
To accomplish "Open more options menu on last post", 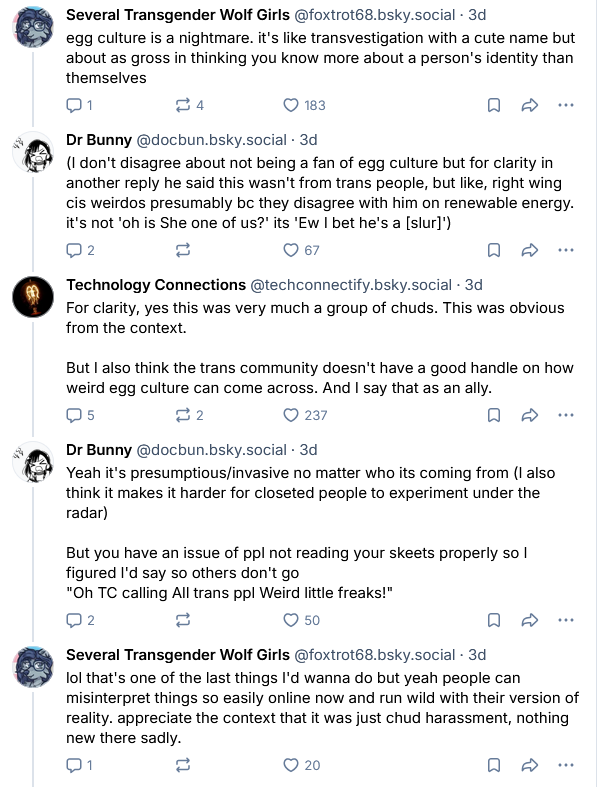I will coord(566,765).
